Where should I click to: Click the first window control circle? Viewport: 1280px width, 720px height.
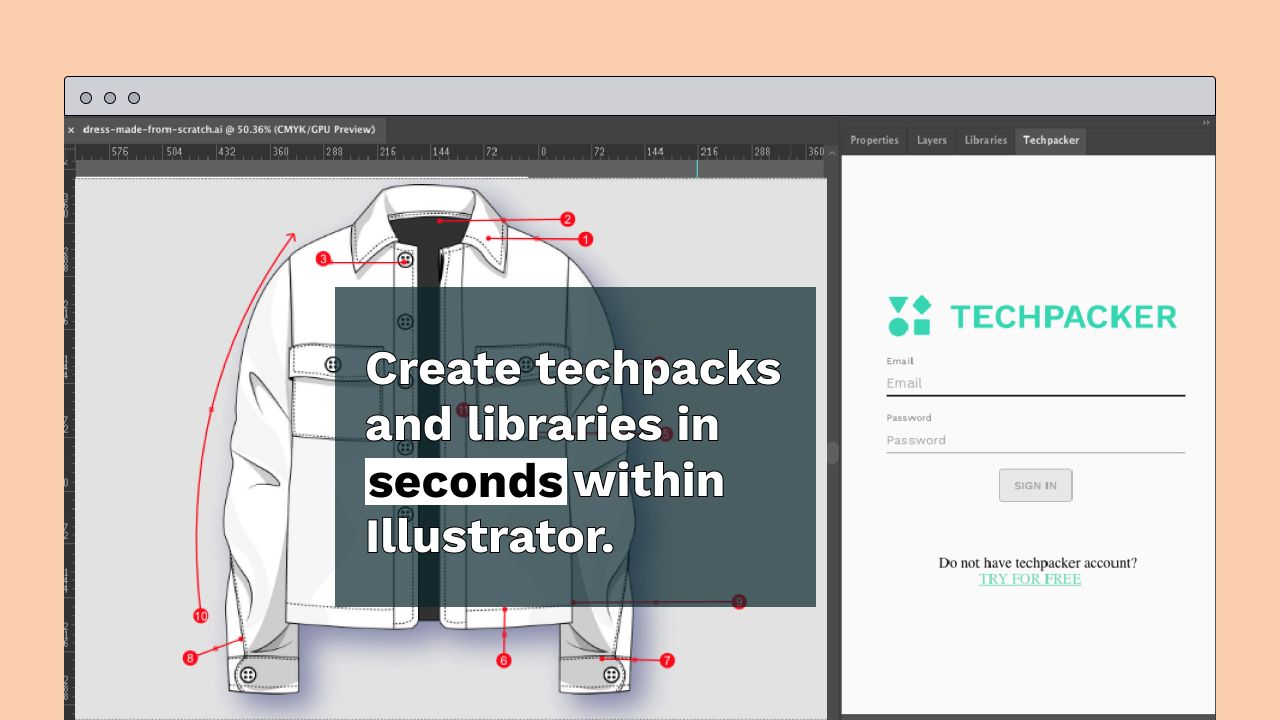pyautogui.click(x=86, y=98)
